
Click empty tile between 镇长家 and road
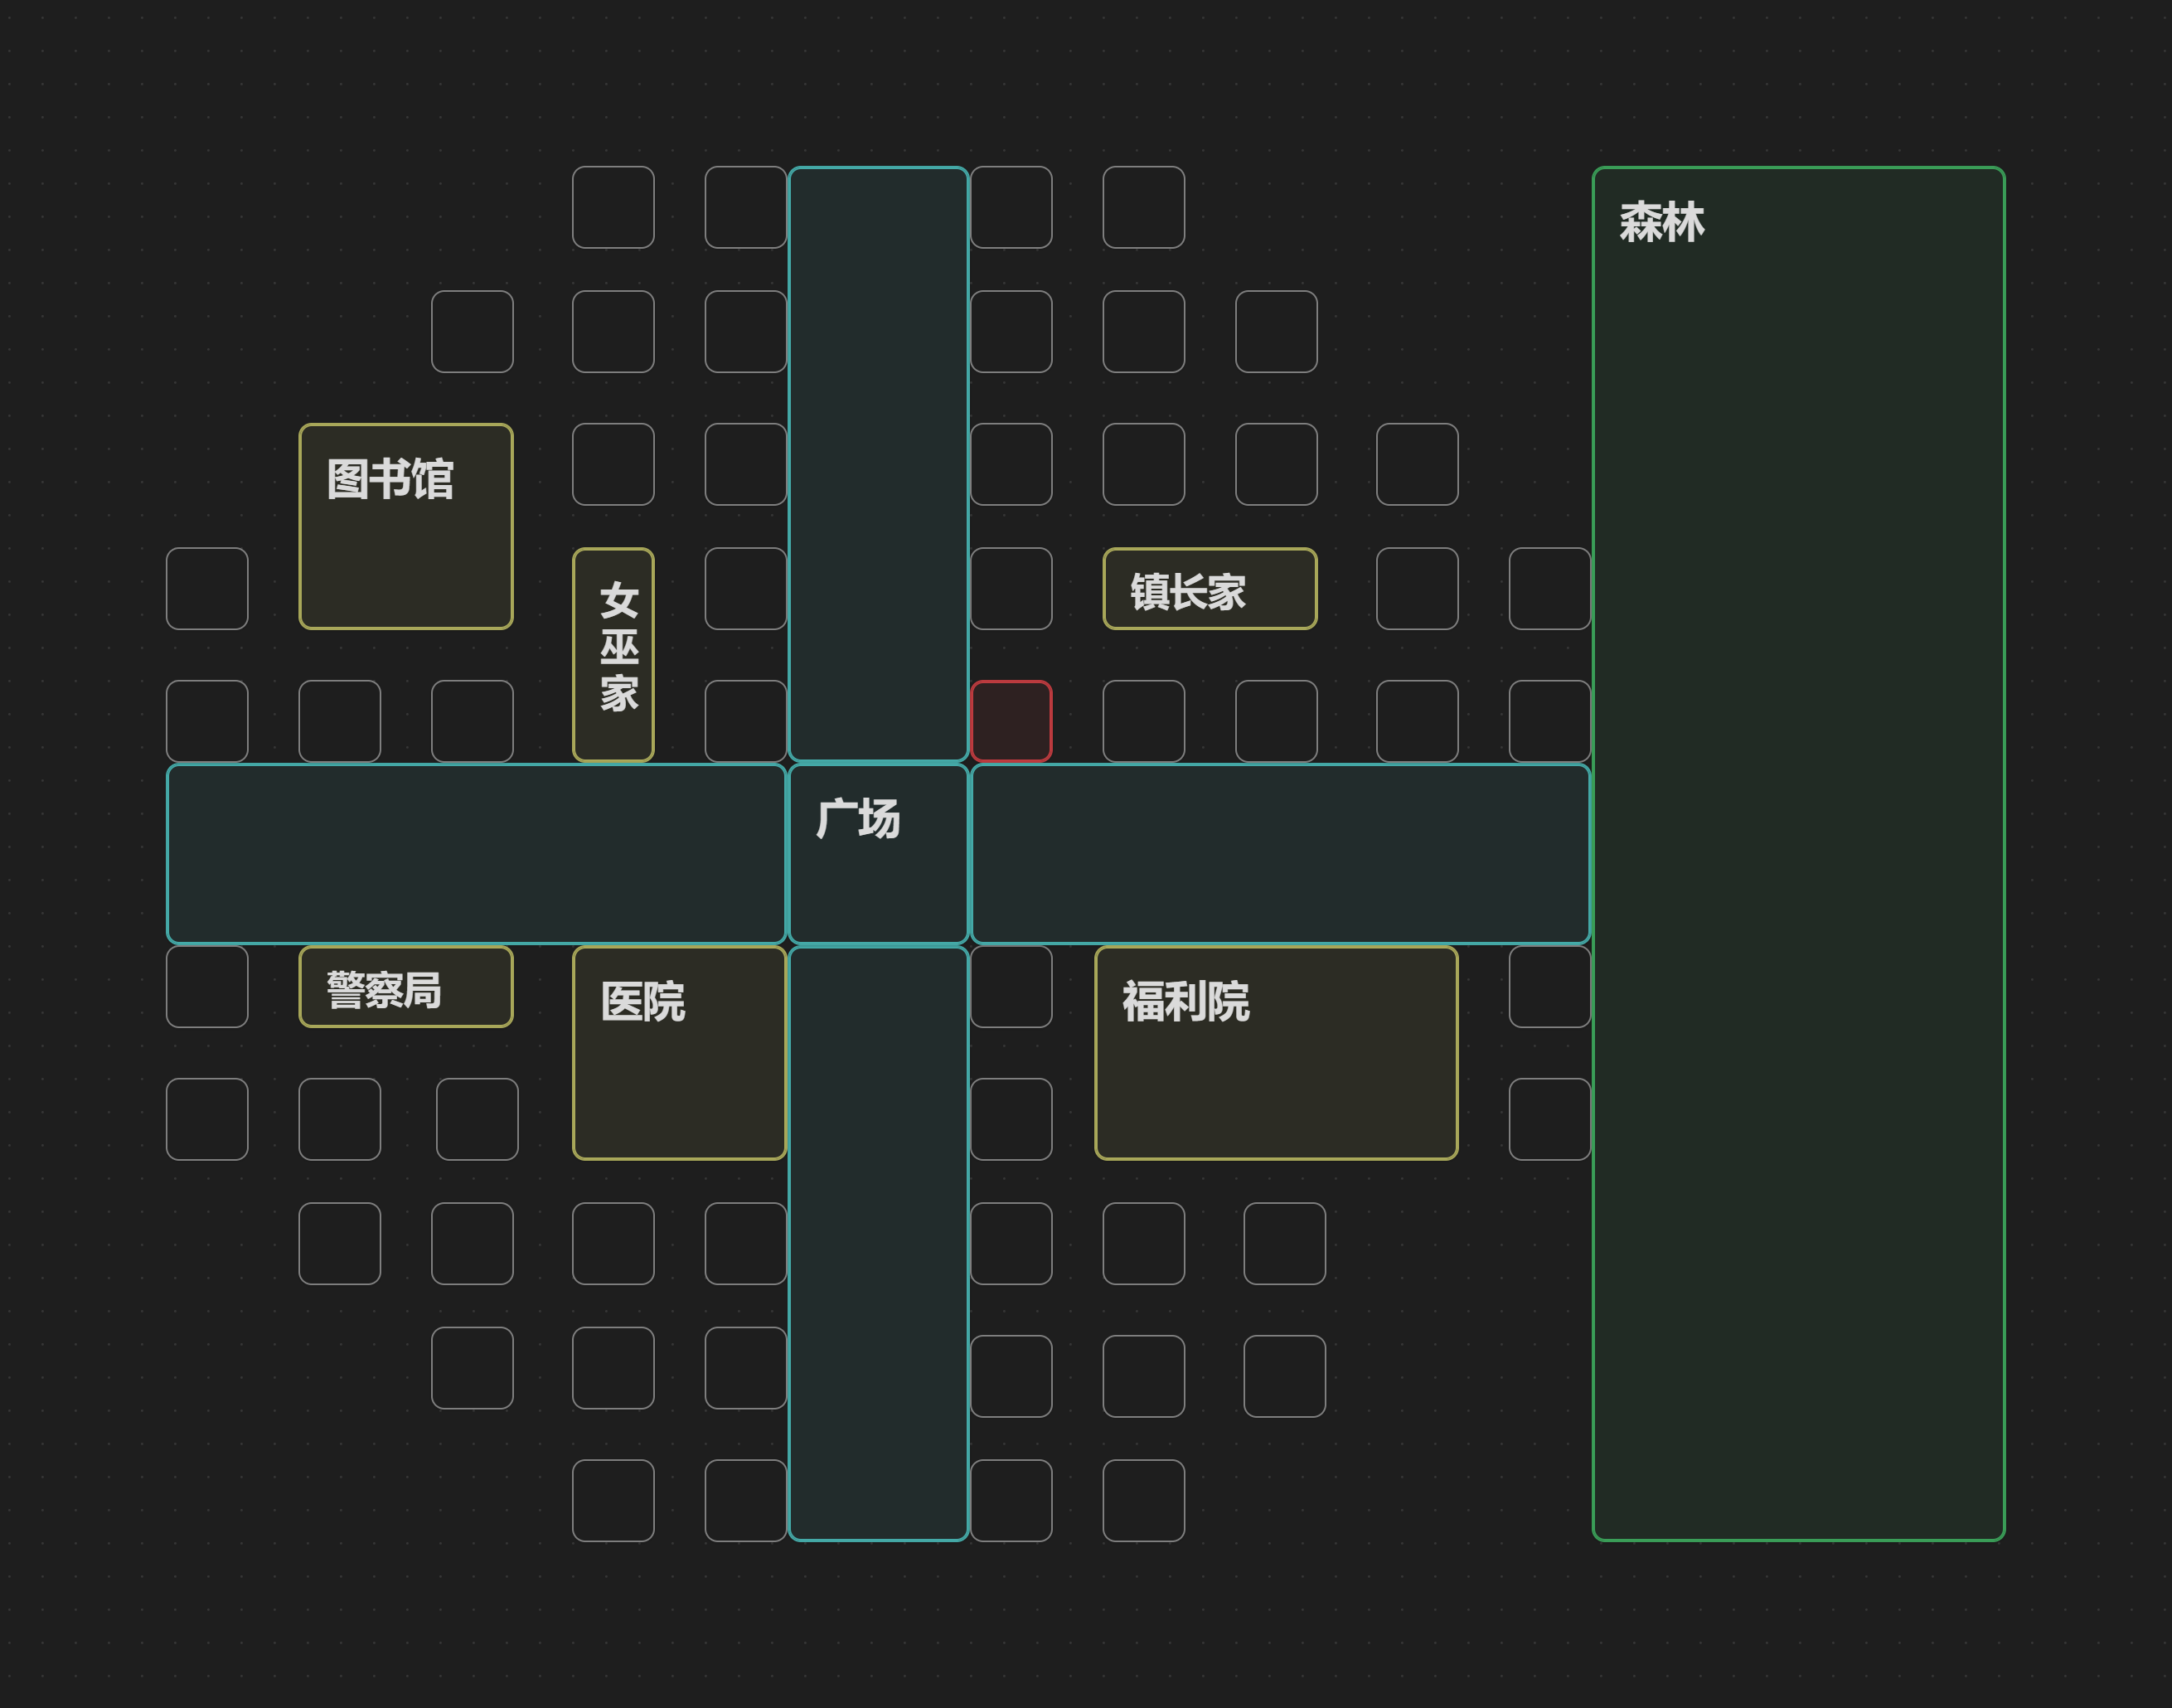click(1011, 589)
